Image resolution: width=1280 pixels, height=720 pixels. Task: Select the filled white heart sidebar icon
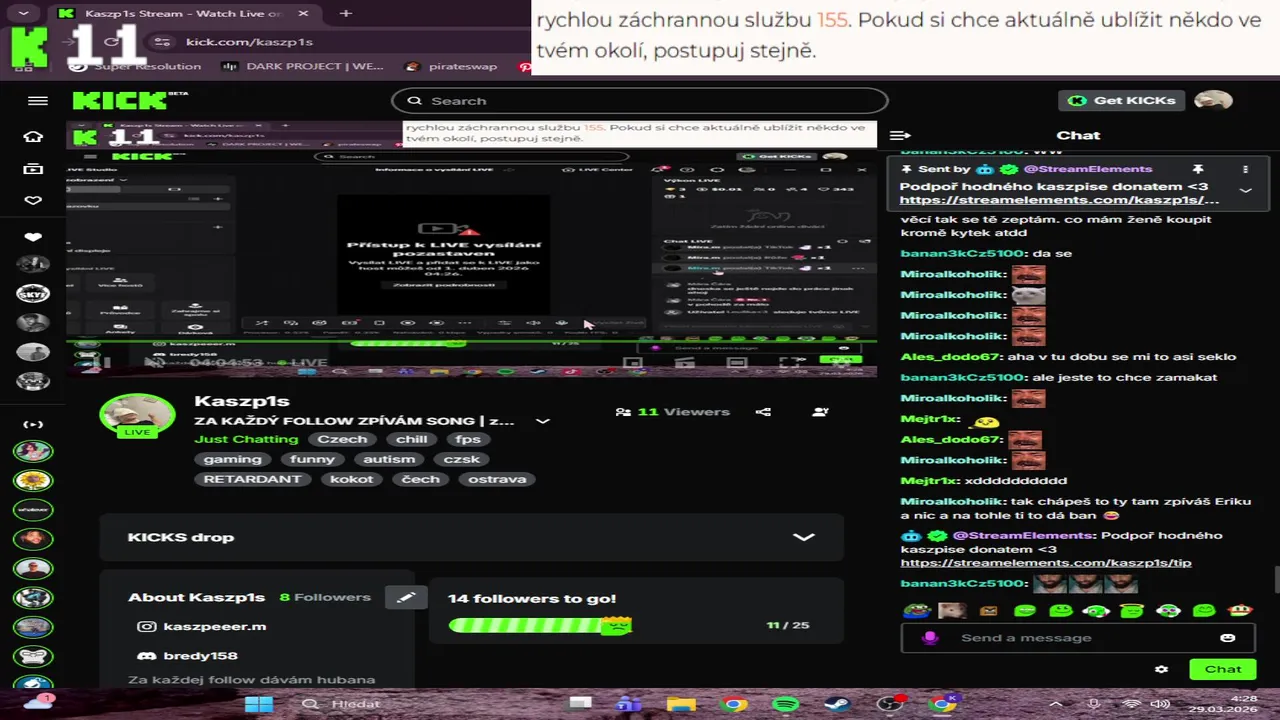(x=33, y=237)
